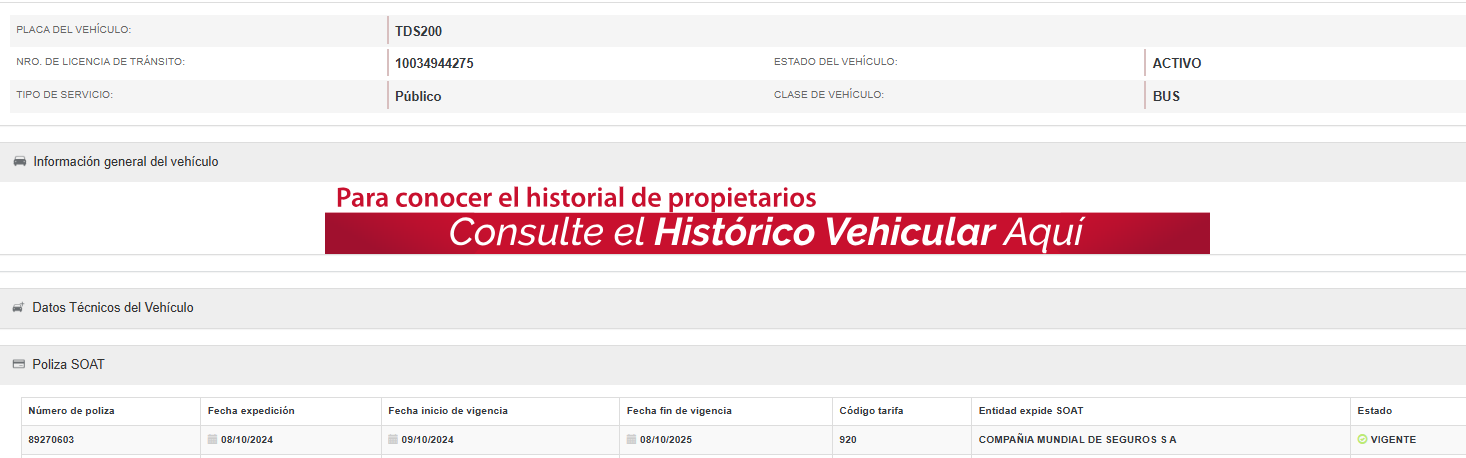
Task: Open the Consulte el Histórico Vehicular Aquí banner
Action: [x=766, y=233]
